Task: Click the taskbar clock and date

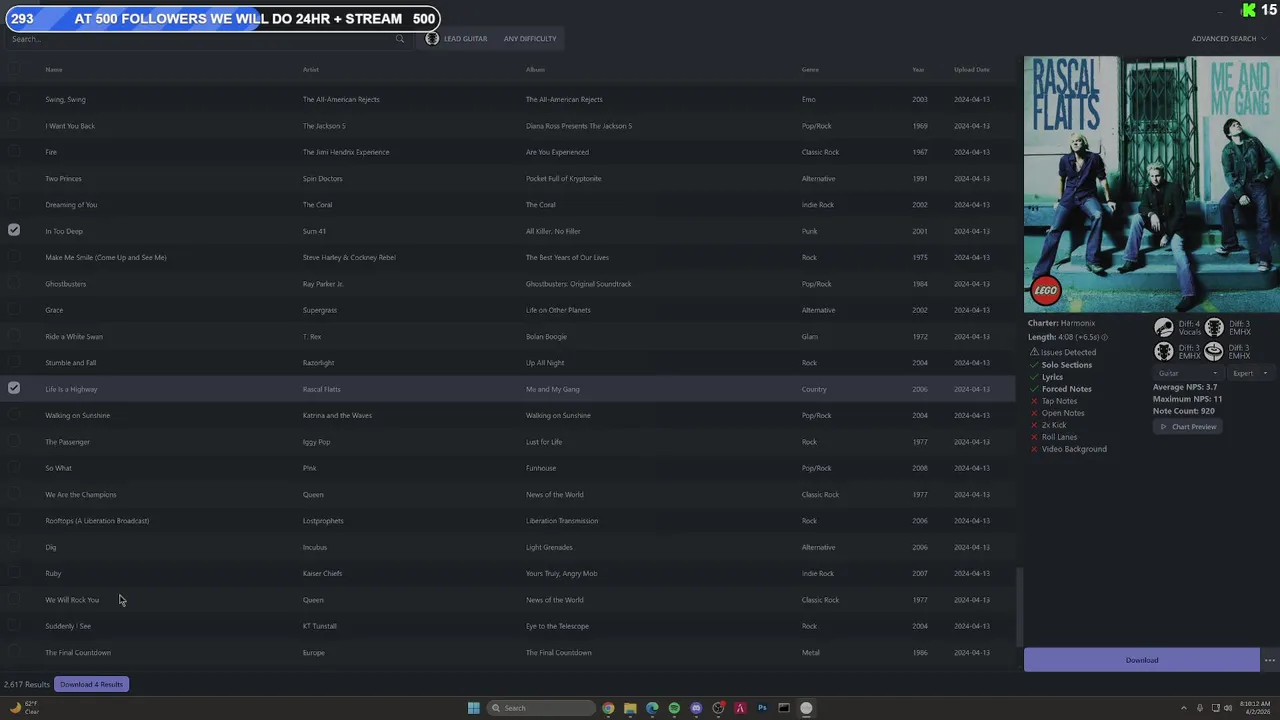Action: click(1256, 708)
